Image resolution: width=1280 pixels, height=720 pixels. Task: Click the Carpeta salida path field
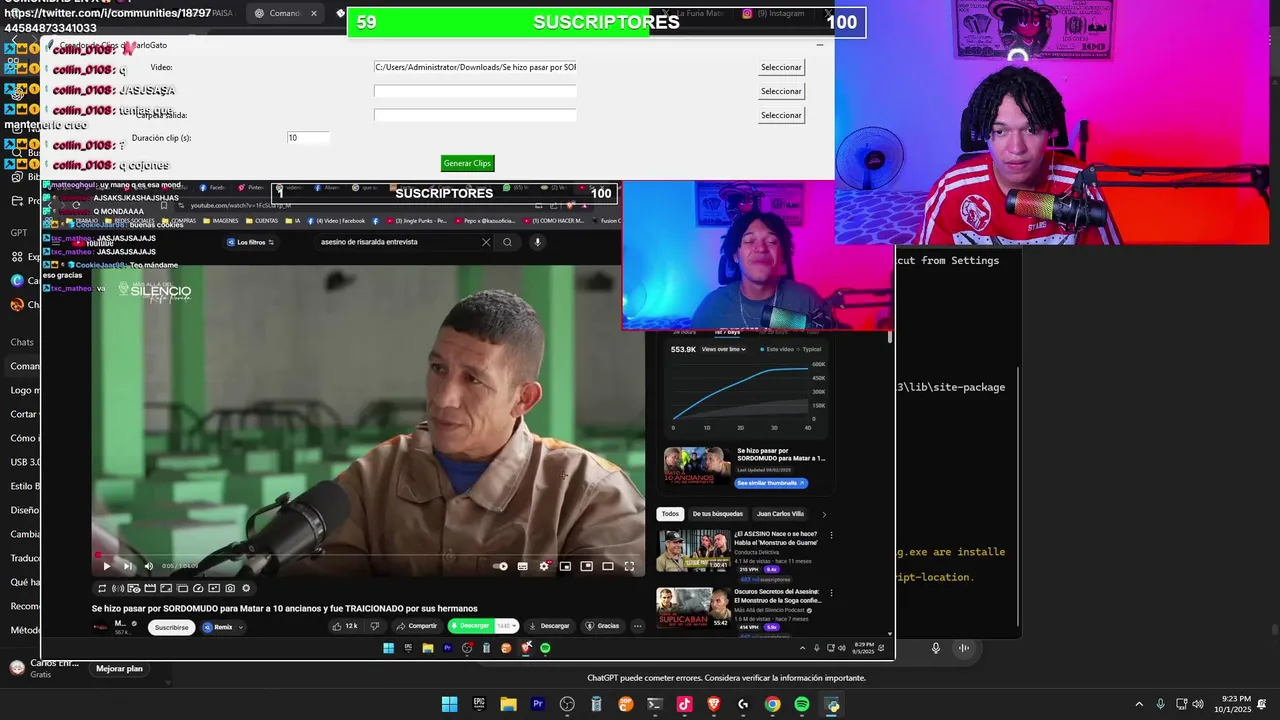pyautogui.click(x=475, y=115)
